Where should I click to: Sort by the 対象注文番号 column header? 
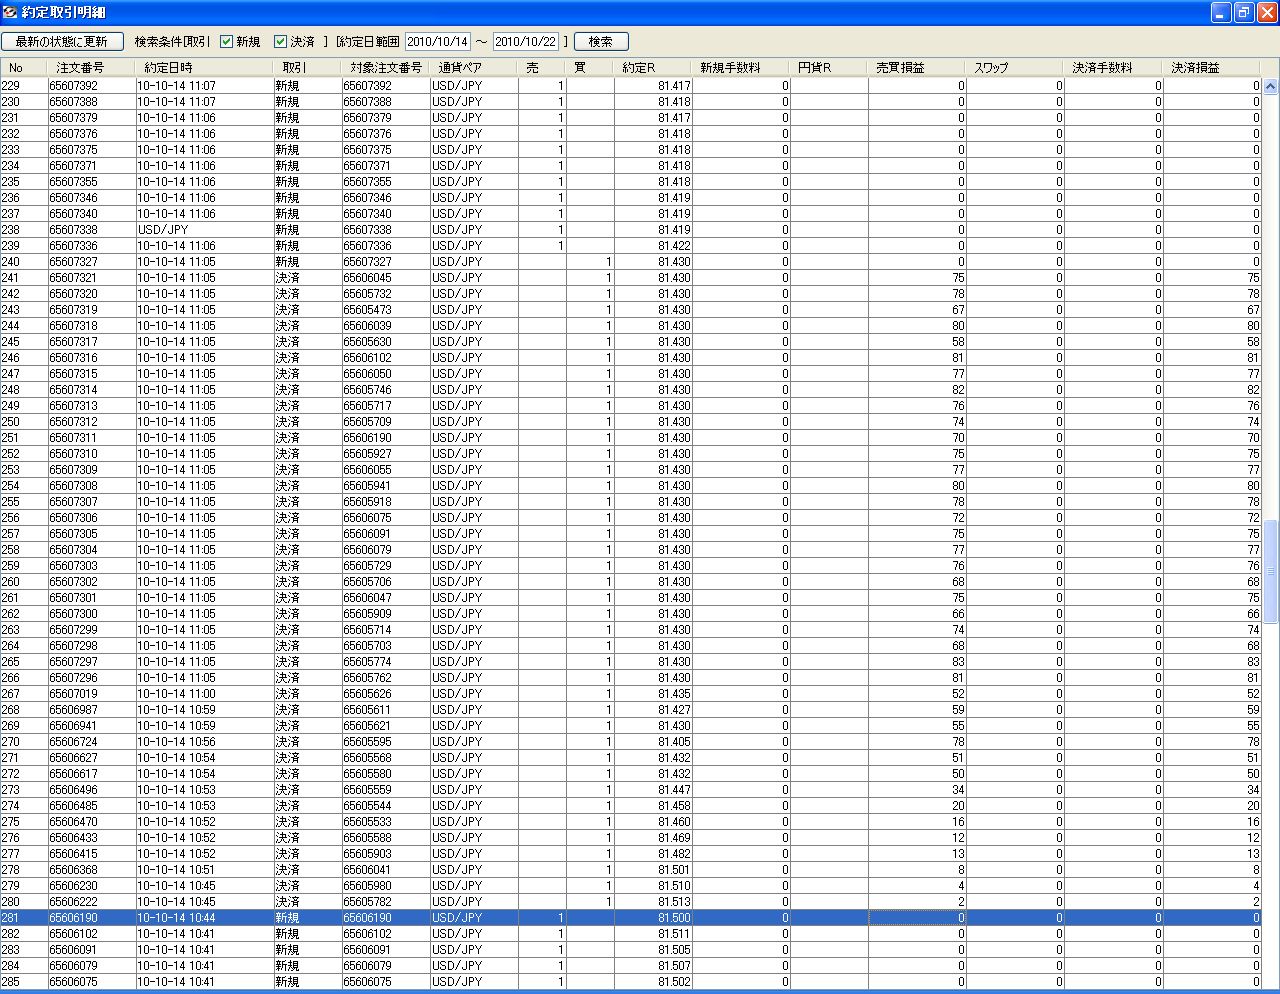(x=386, y=68)
